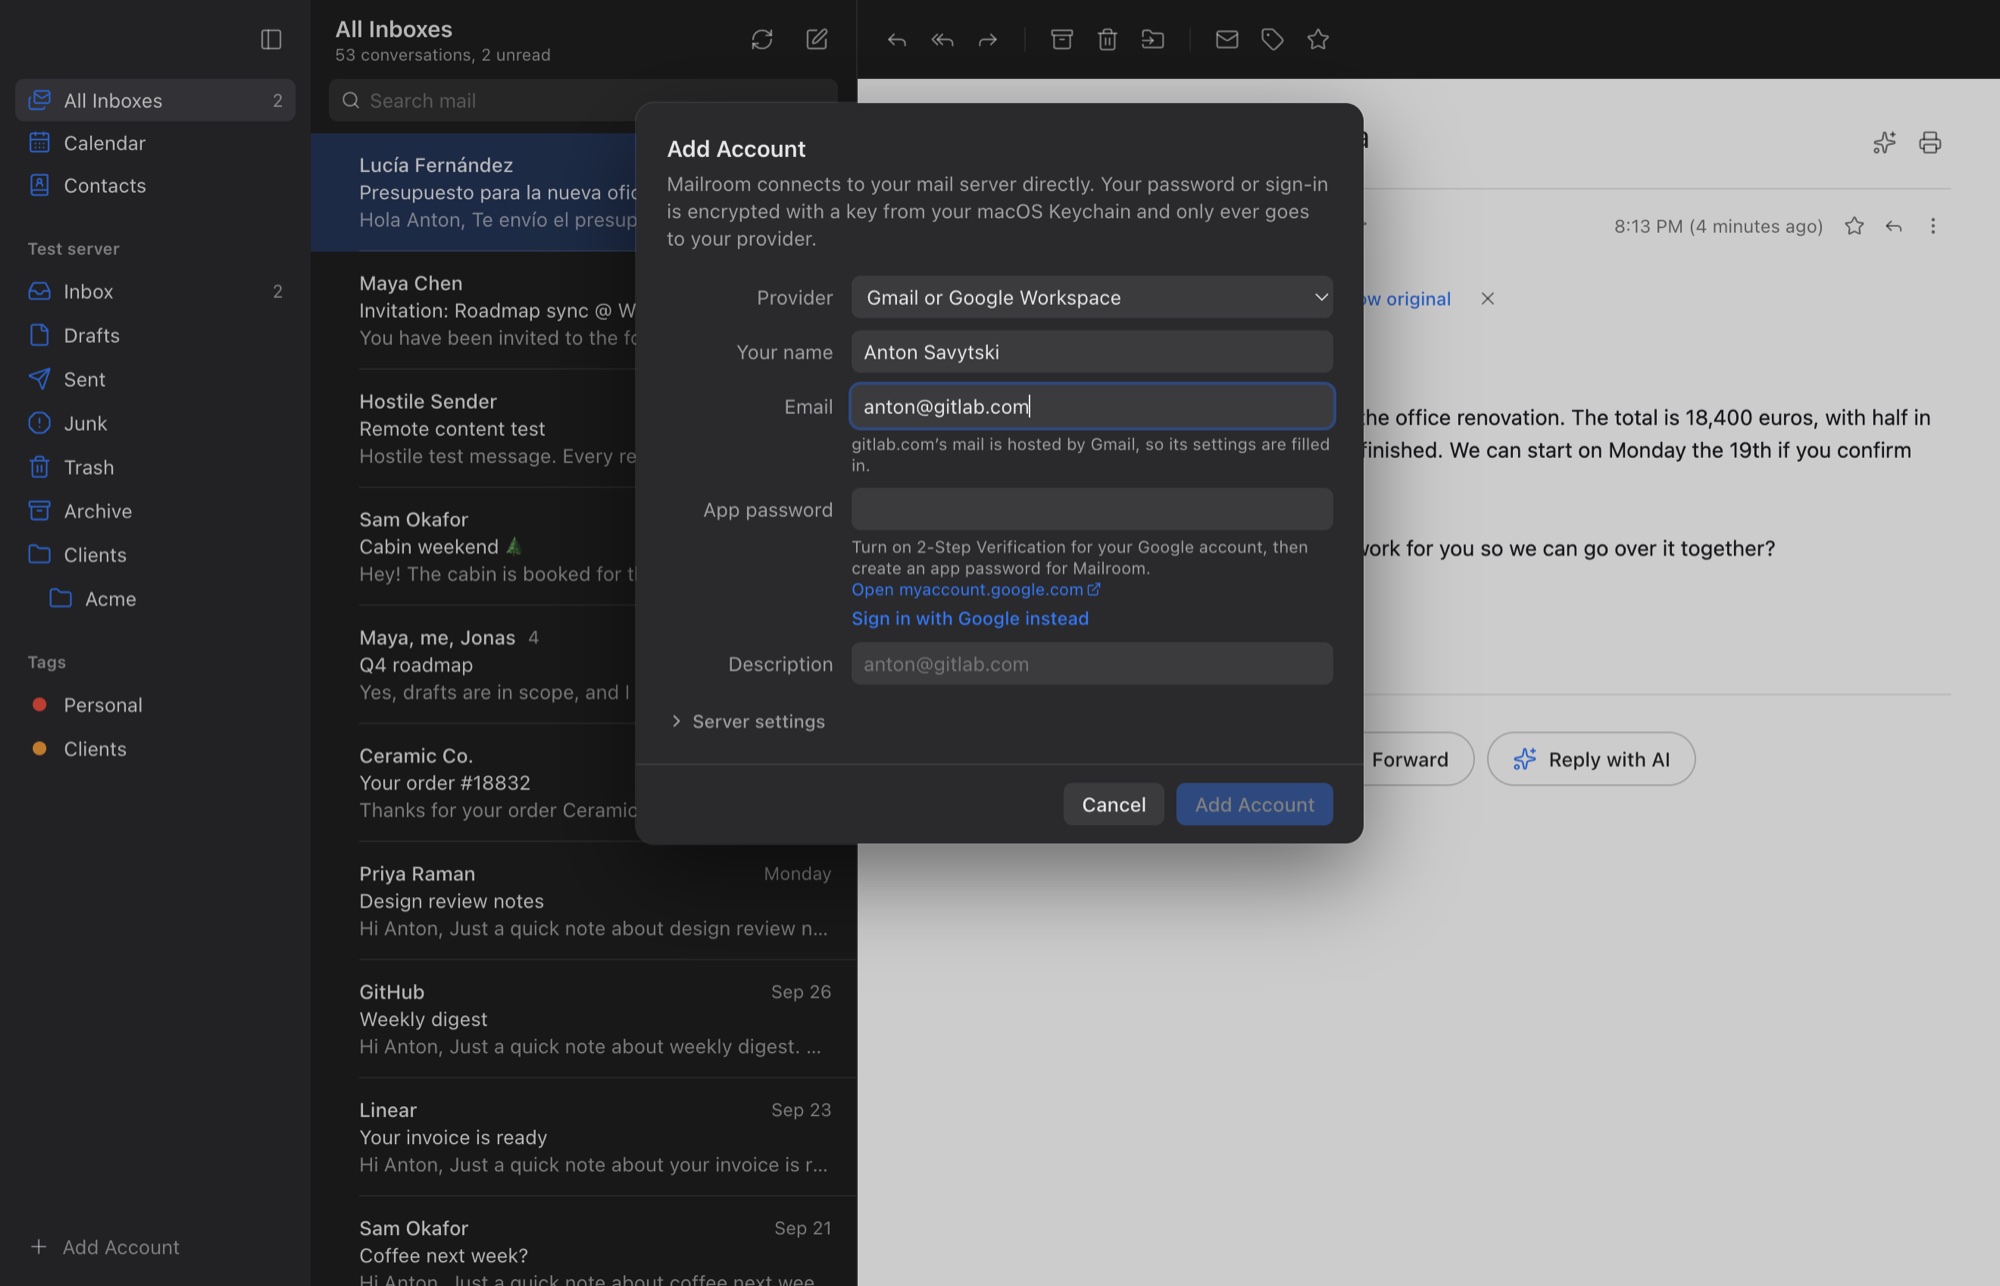Image resolution: width=2000 pixels, height=1286 pixels.
Task: Archive the message with toolbar icon
Action: (1062, 39)
